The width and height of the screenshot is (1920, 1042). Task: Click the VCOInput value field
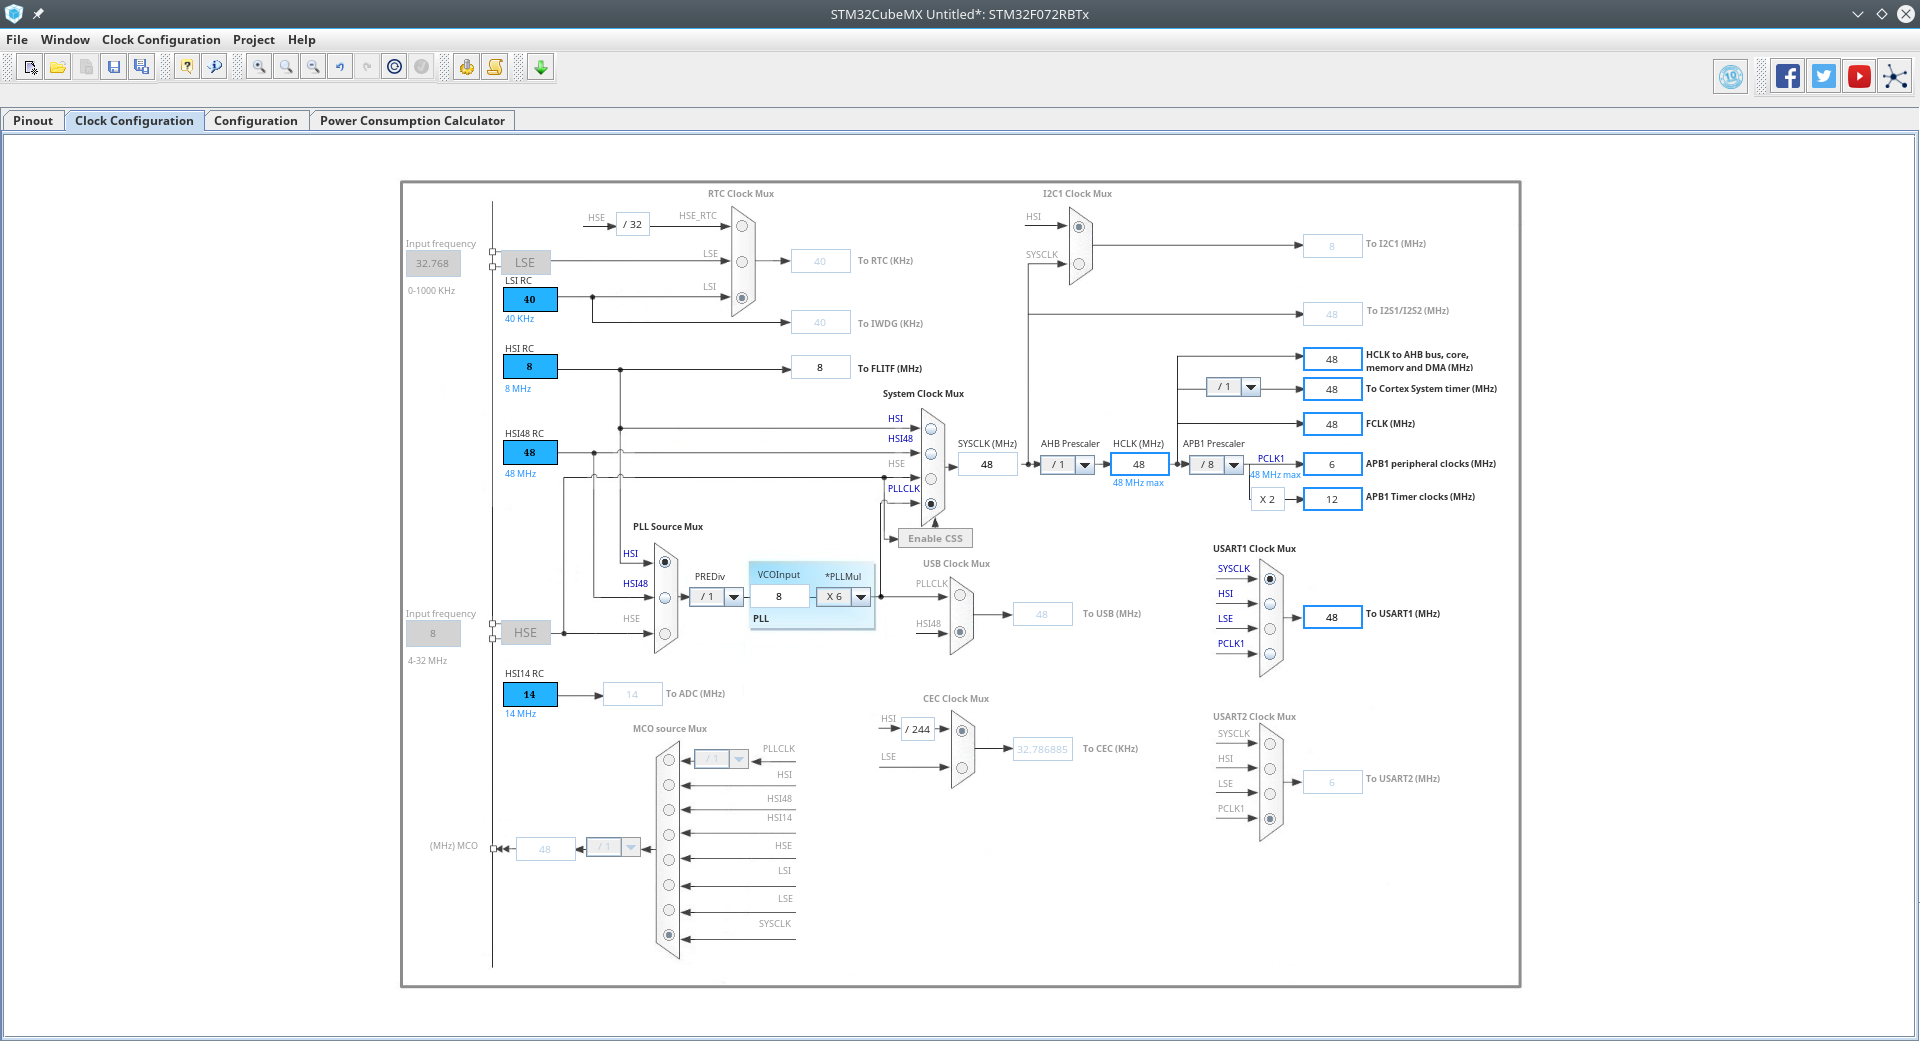(779, 597)
